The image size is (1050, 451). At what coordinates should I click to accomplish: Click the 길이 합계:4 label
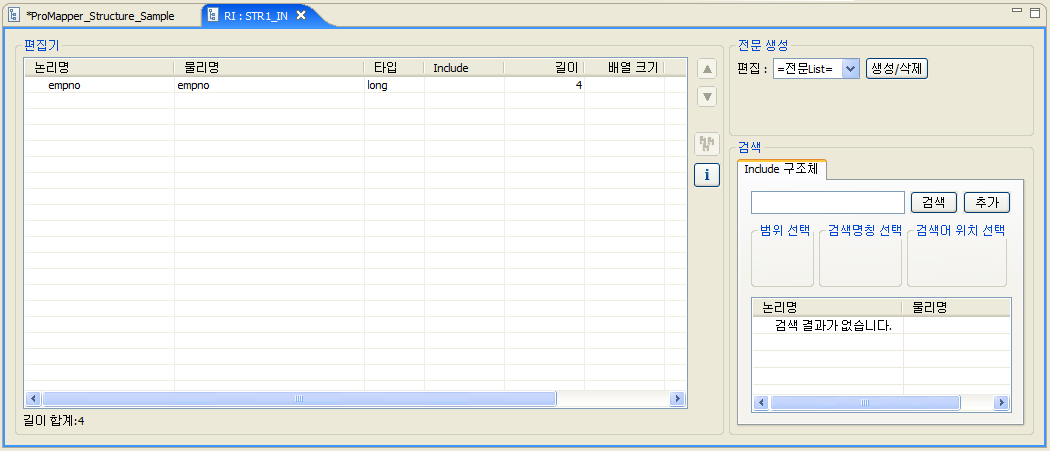54,421
